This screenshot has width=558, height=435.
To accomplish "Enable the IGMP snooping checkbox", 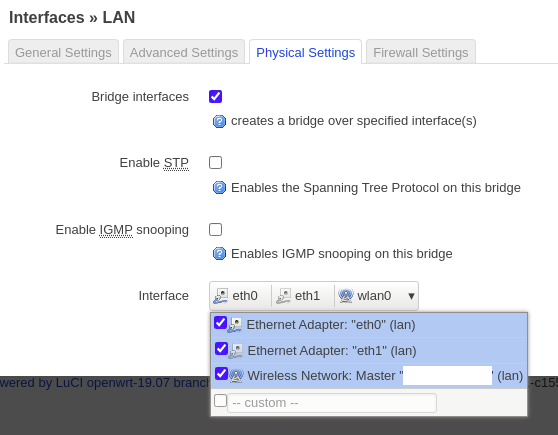I will click(x=215, y=230).
